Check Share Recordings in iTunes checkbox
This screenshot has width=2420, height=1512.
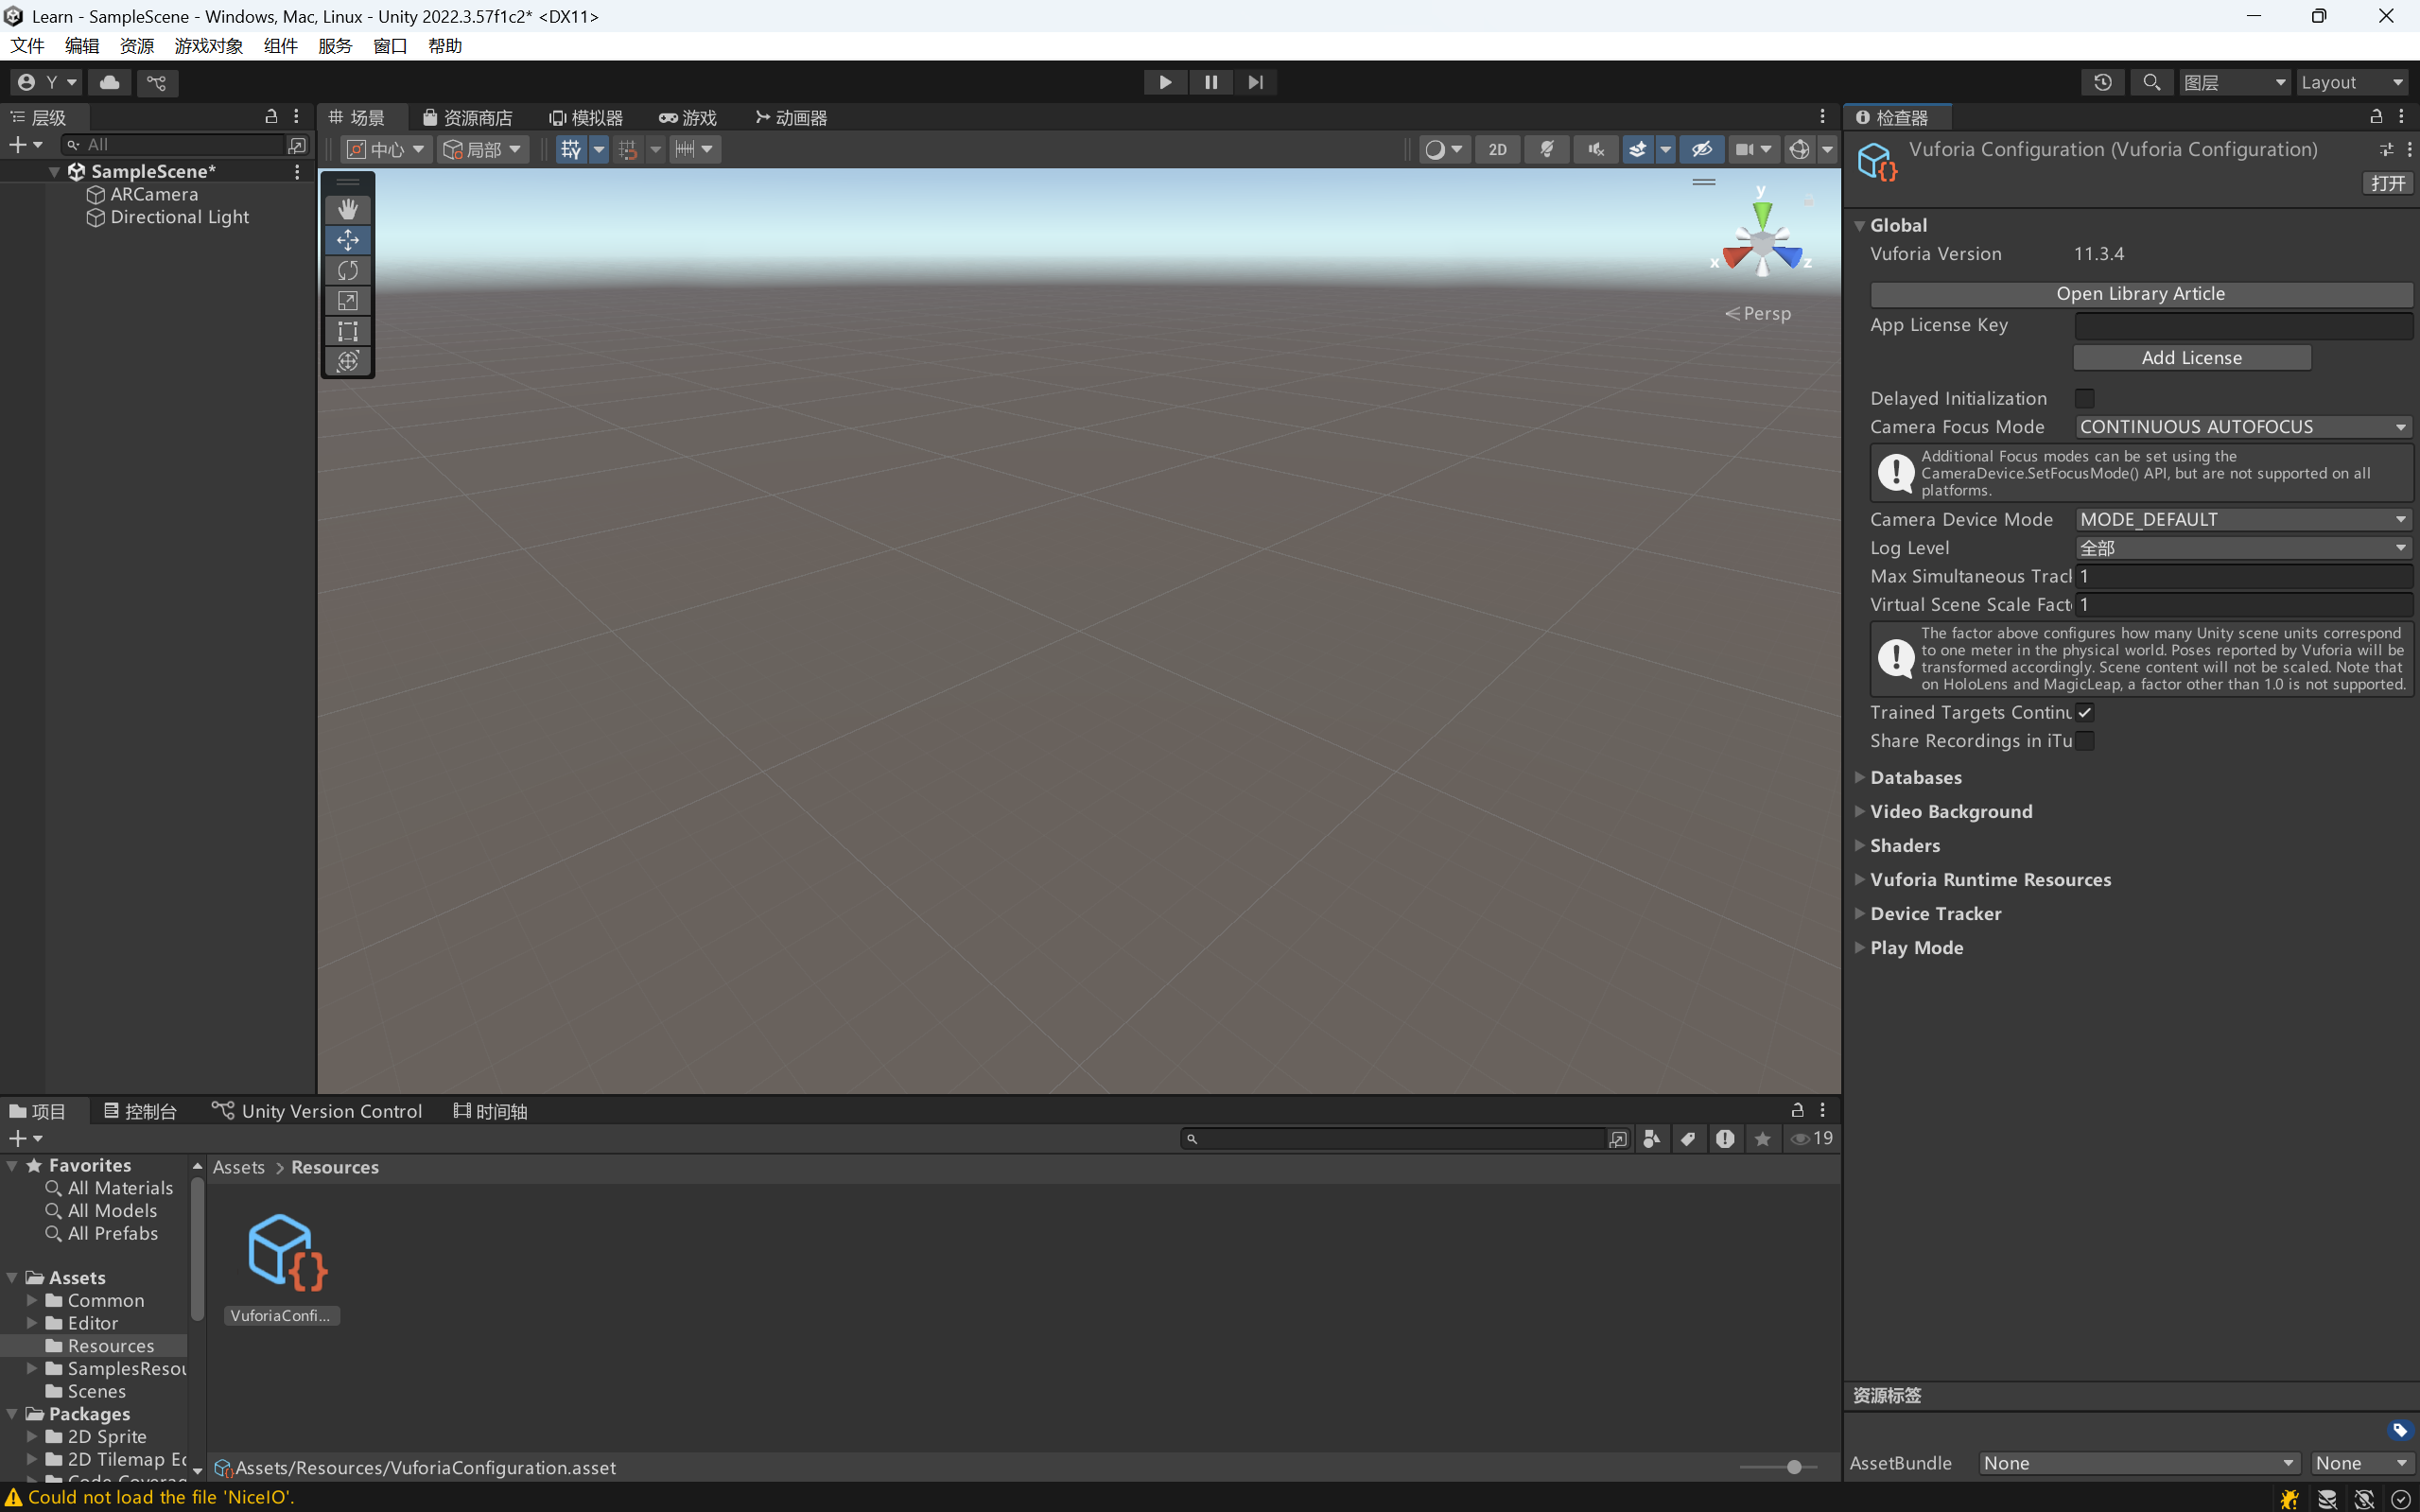2084,741
